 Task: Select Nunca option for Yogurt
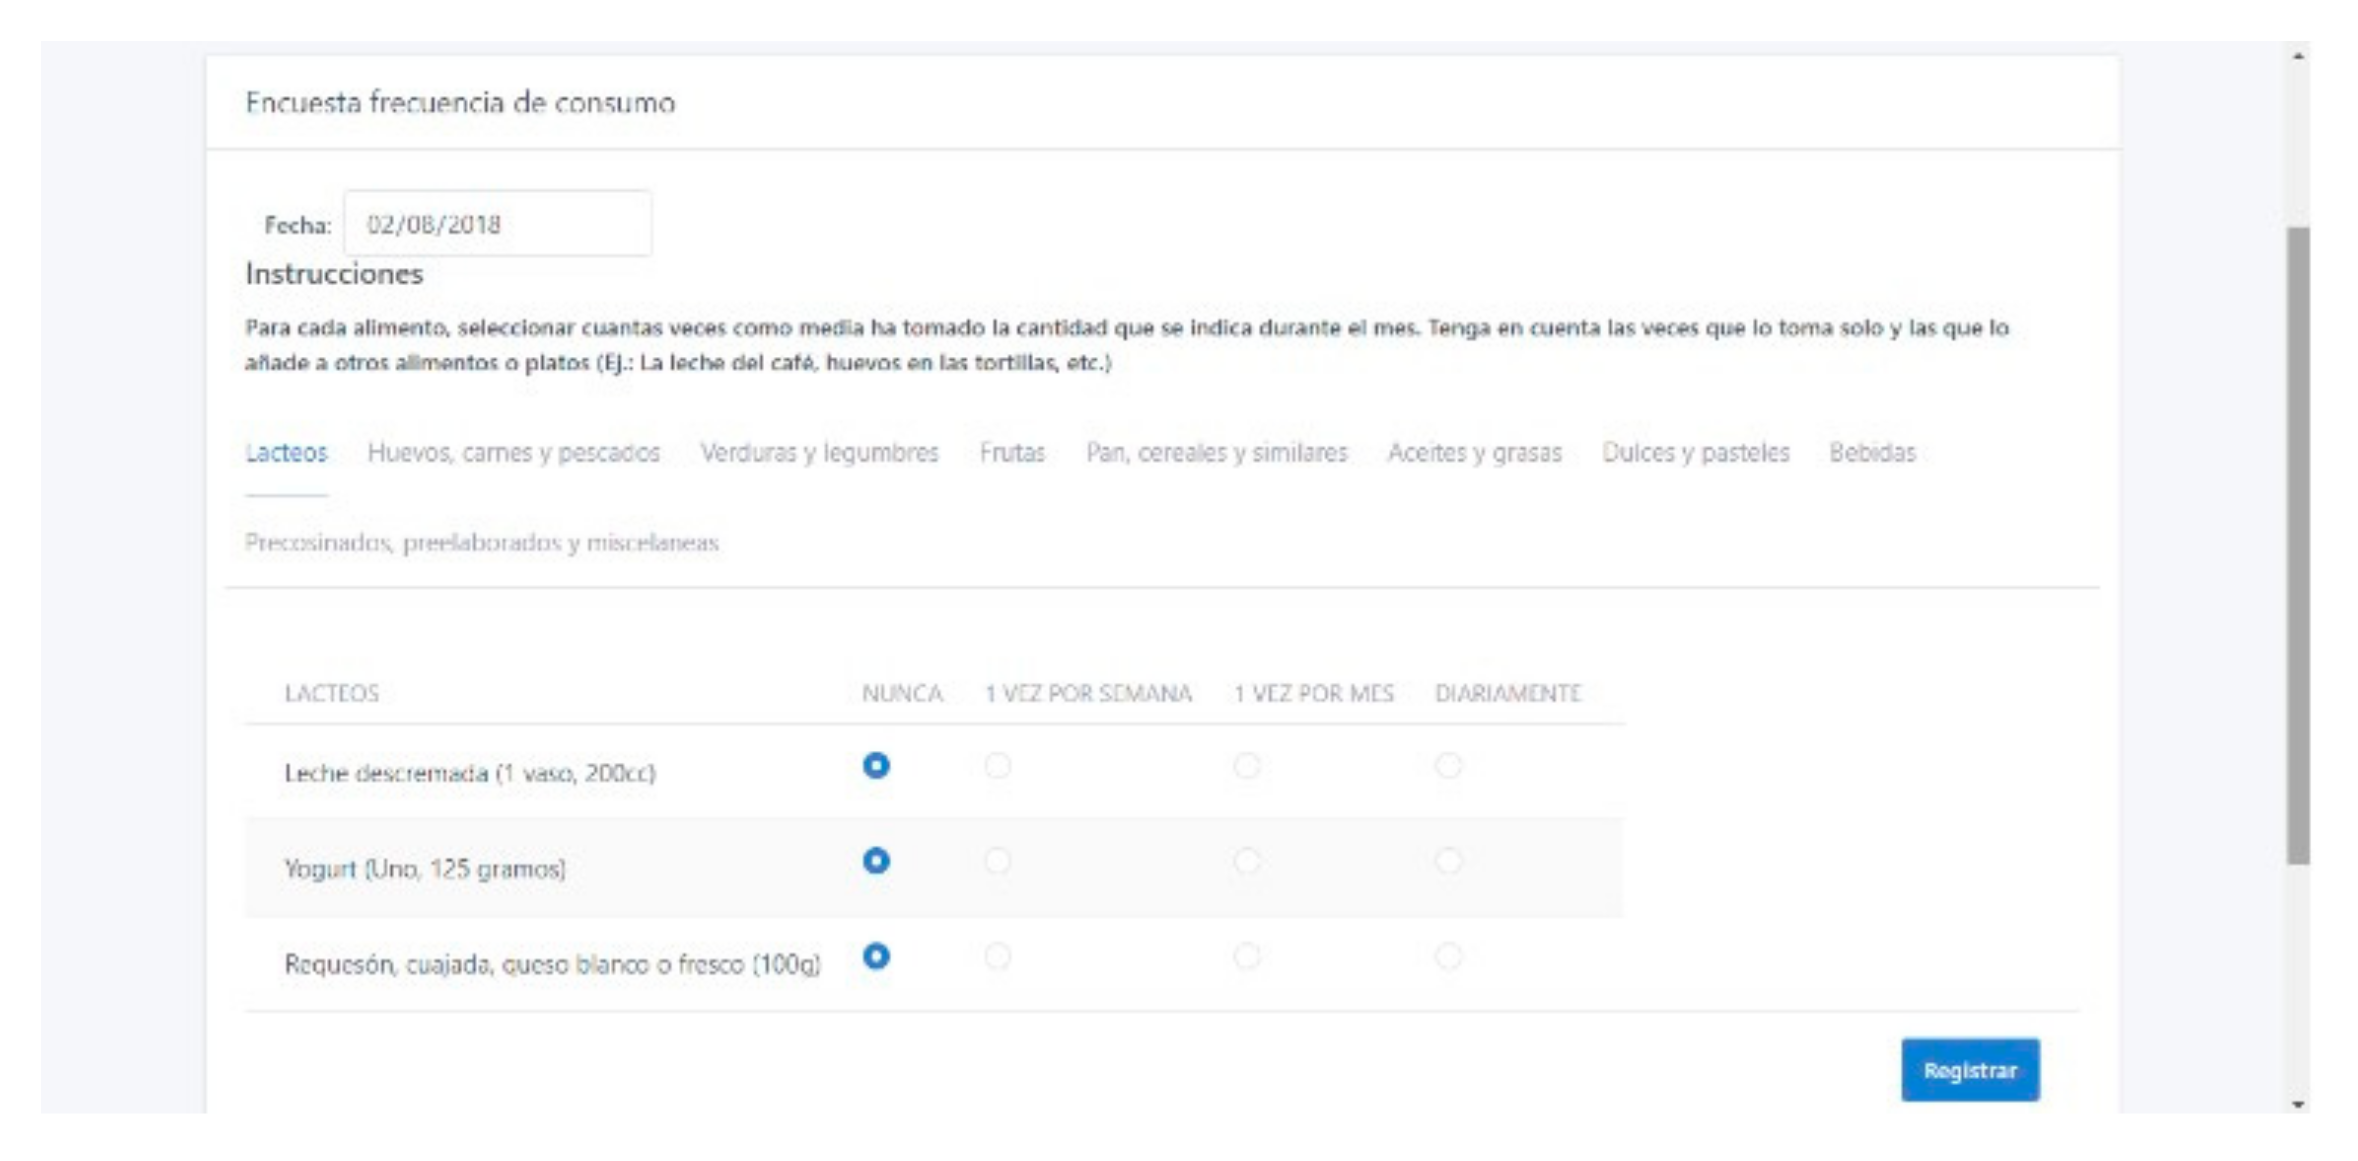click(x=876, y=861)
